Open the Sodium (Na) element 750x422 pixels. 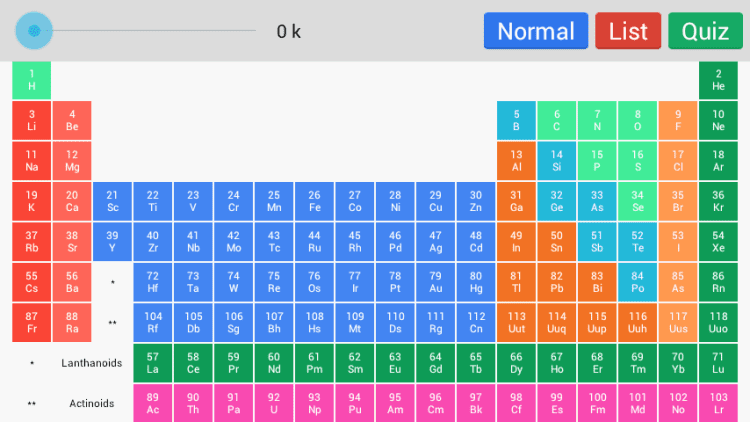click(32, 161)
